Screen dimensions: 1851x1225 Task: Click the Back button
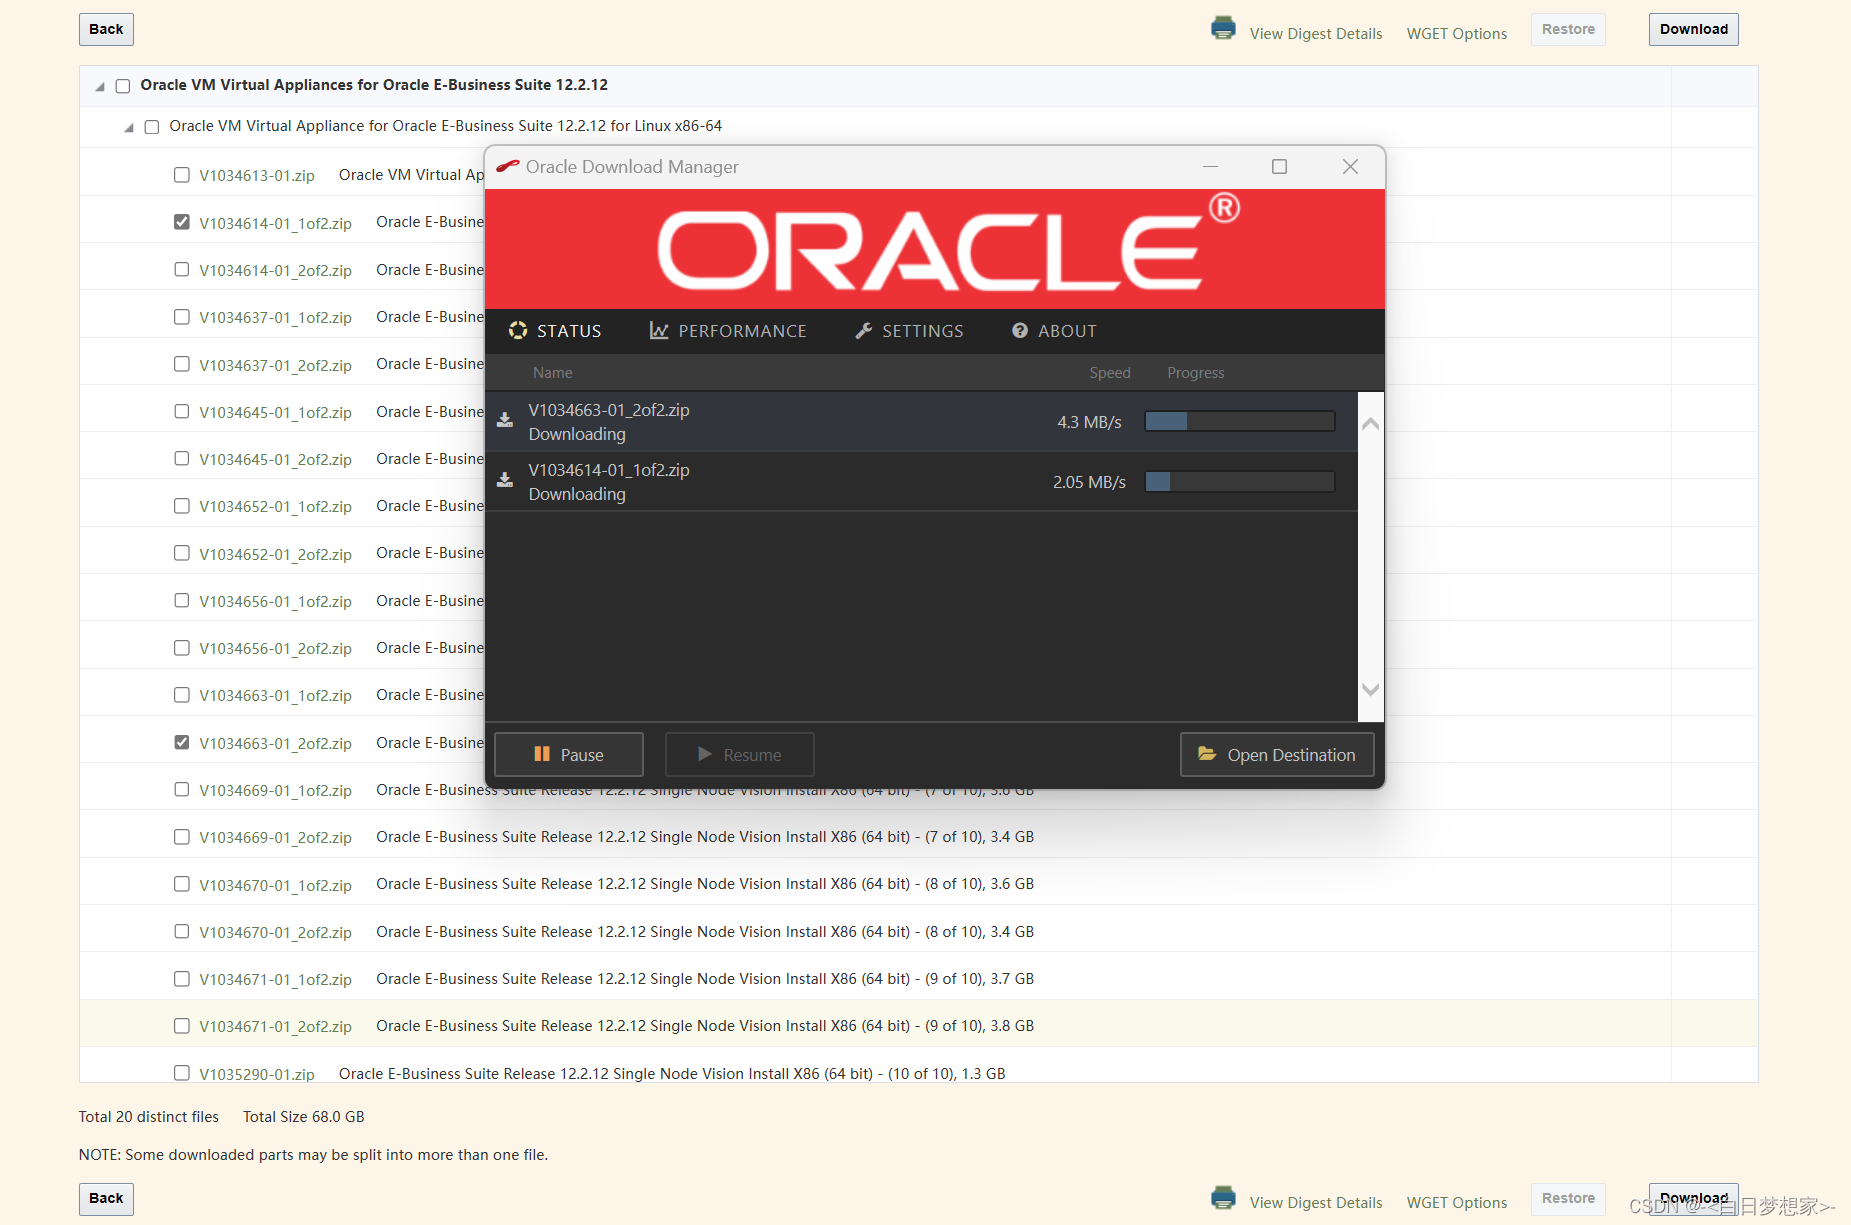(105, 29)
